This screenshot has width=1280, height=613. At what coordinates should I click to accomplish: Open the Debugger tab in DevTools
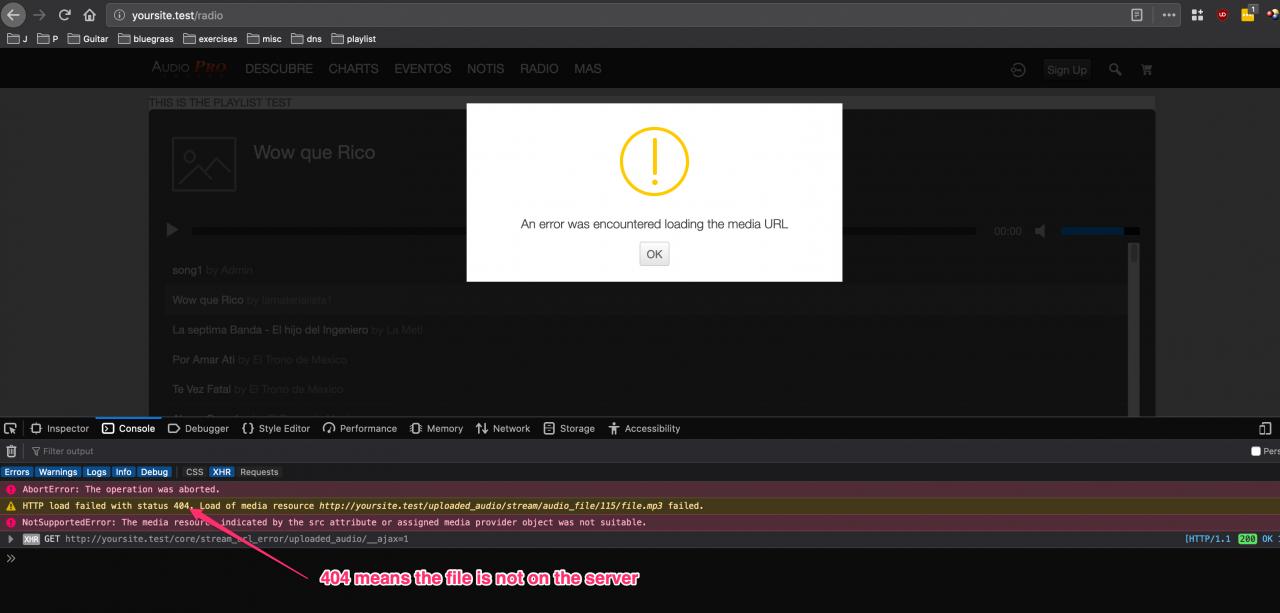(x=198, y=428)
